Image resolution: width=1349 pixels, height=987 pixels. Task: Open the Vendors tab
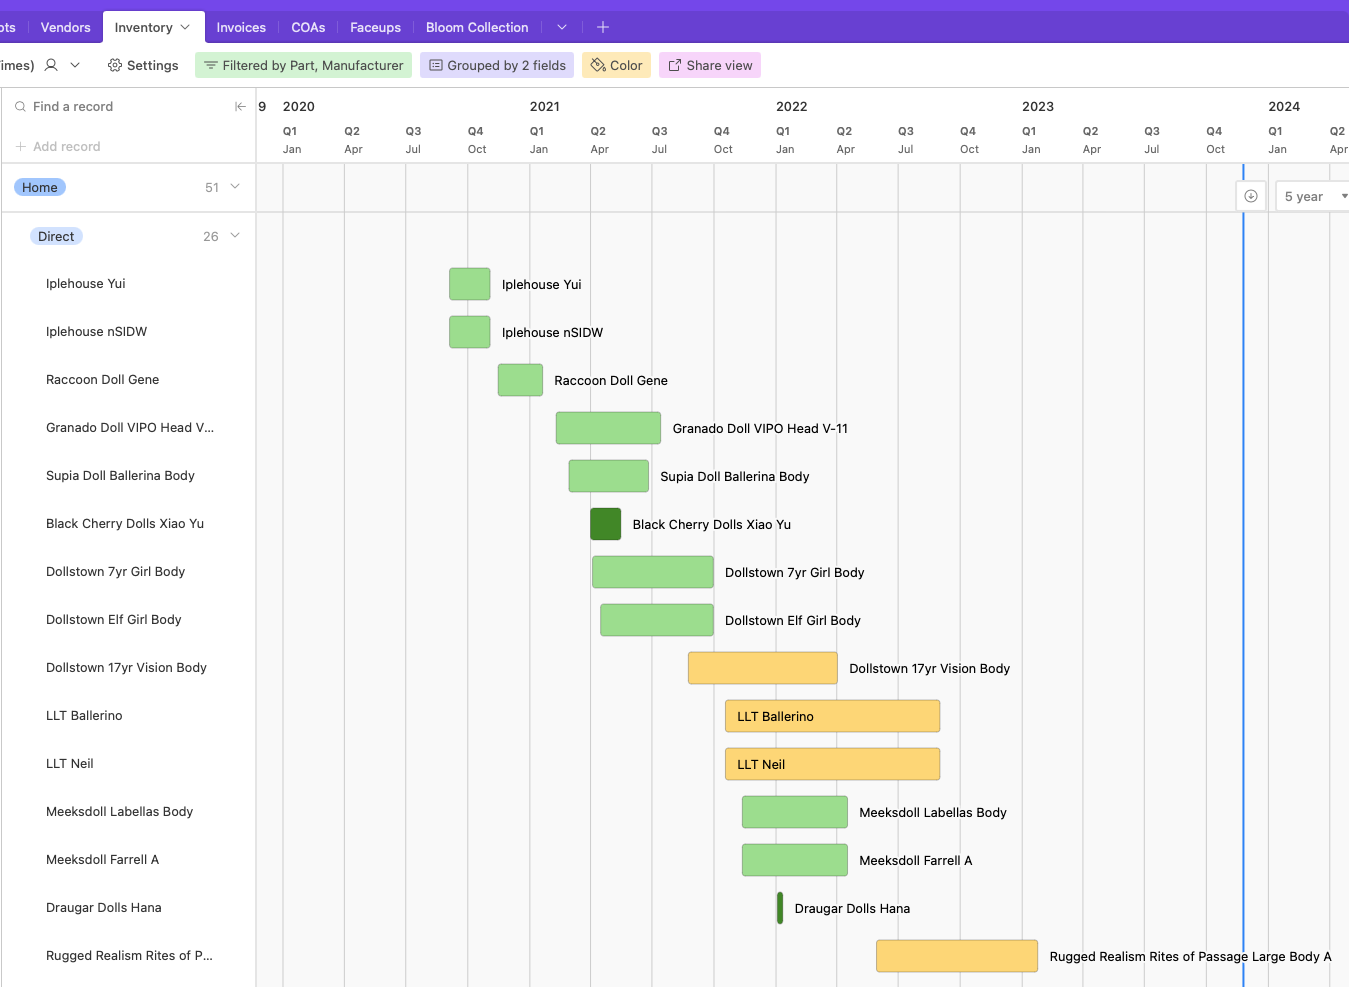pos(65,27)
